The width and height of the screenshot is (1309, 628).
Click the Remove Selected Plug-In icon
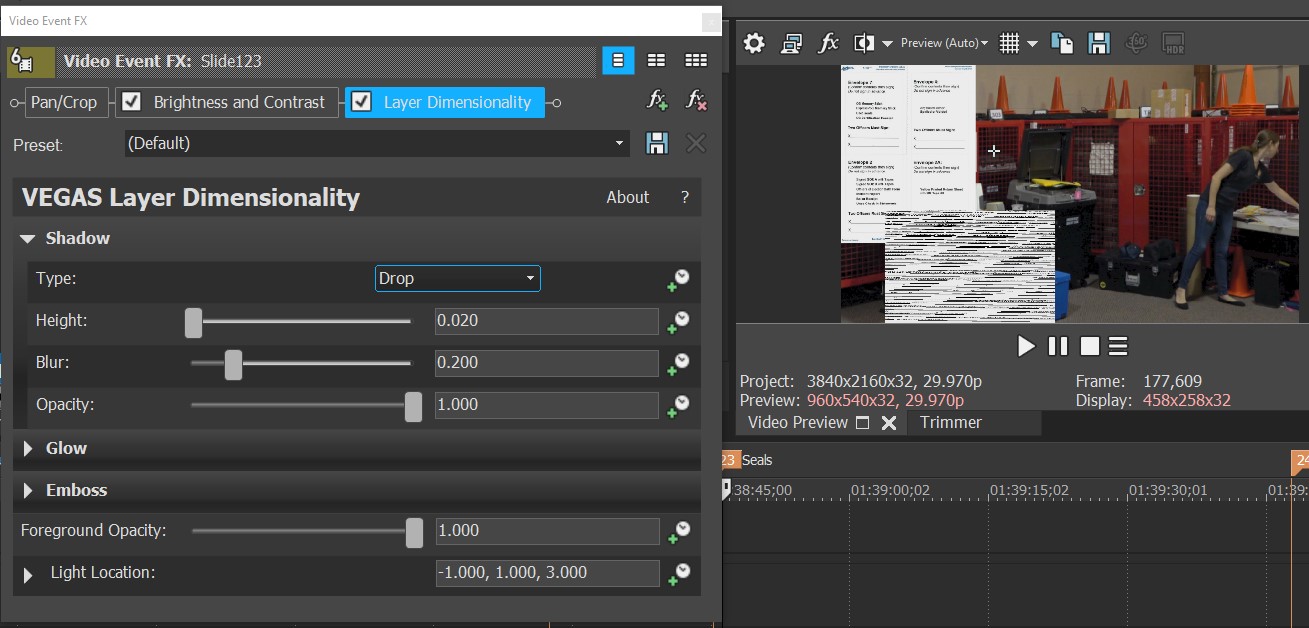tap(696, 100)
